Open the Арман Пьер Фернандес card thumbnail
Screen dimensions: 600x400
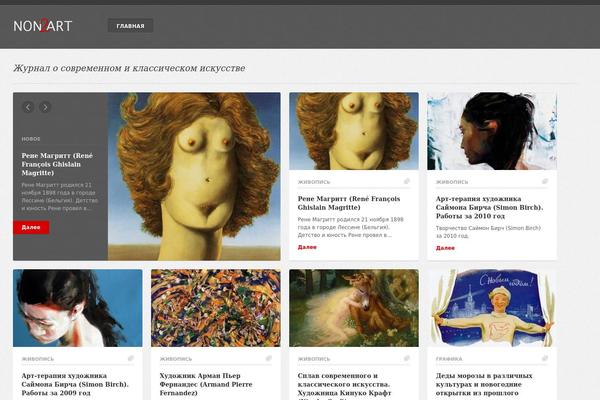point(216,308)
